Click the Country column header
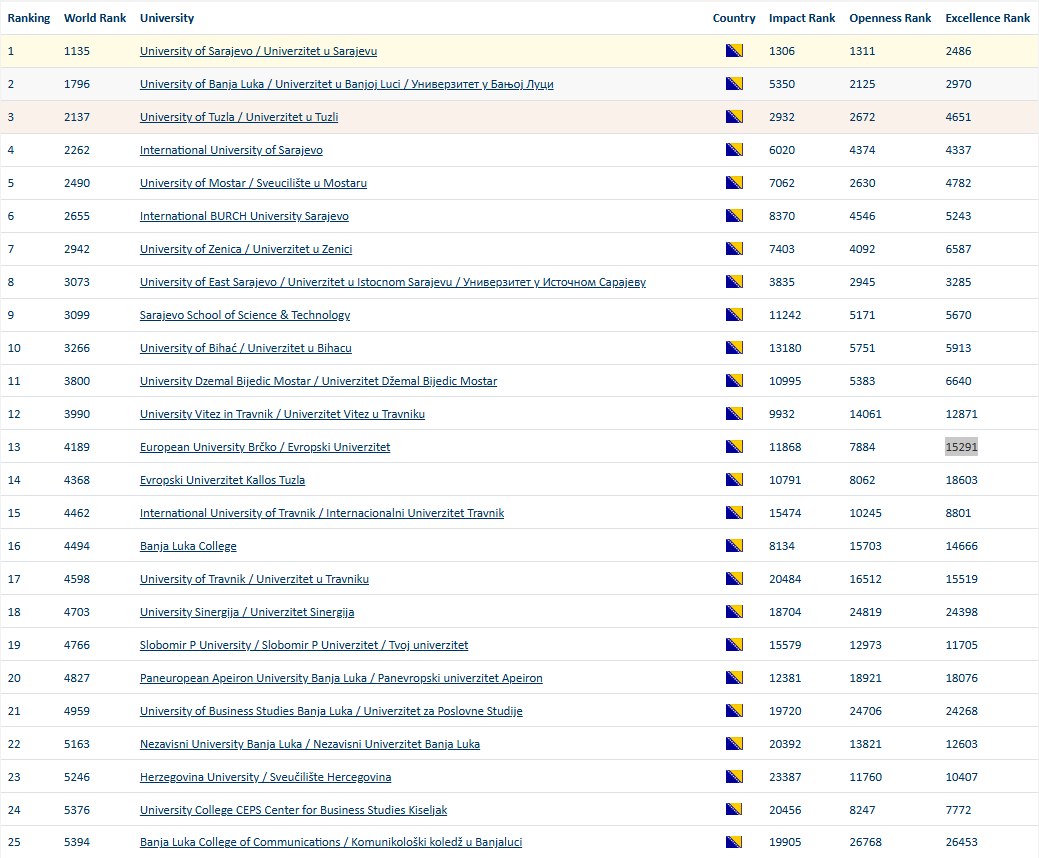 734,18
